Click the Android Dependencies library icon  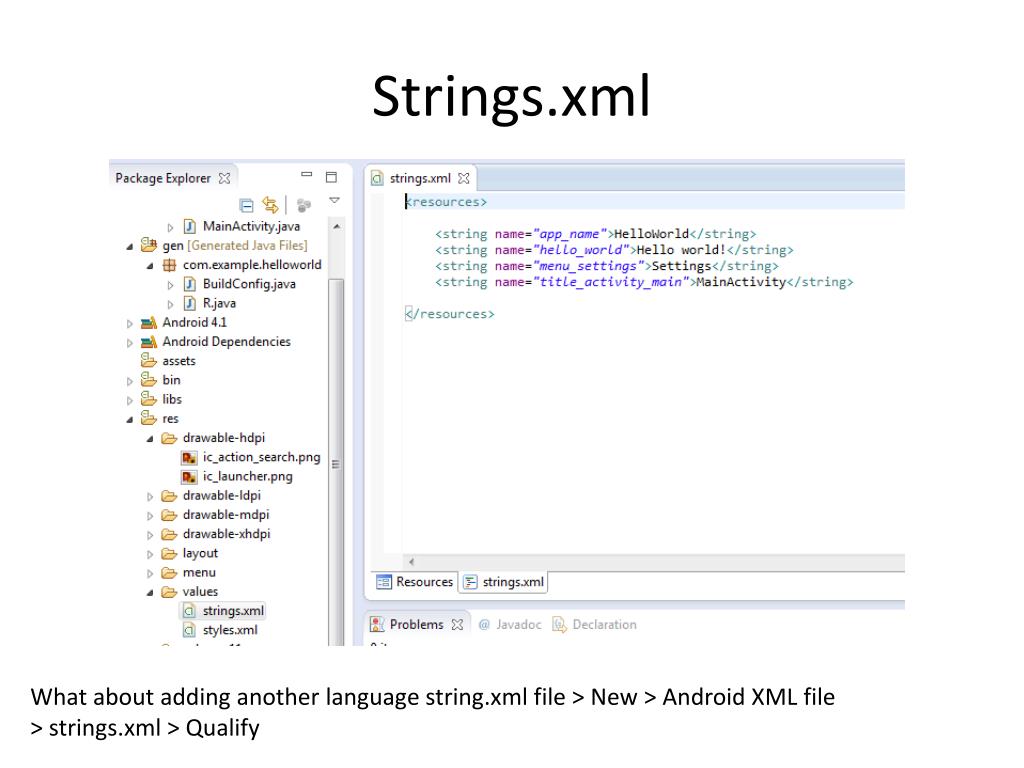click(x=150, y=342)
